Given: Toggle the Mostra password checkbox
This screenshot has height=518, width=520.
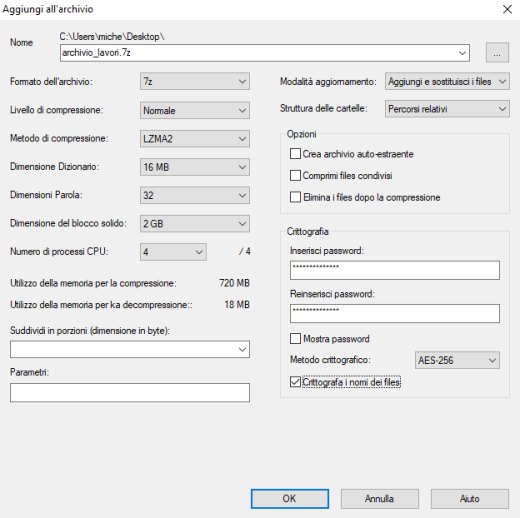Looking at the screenshot, I should (x=295, y=339).
